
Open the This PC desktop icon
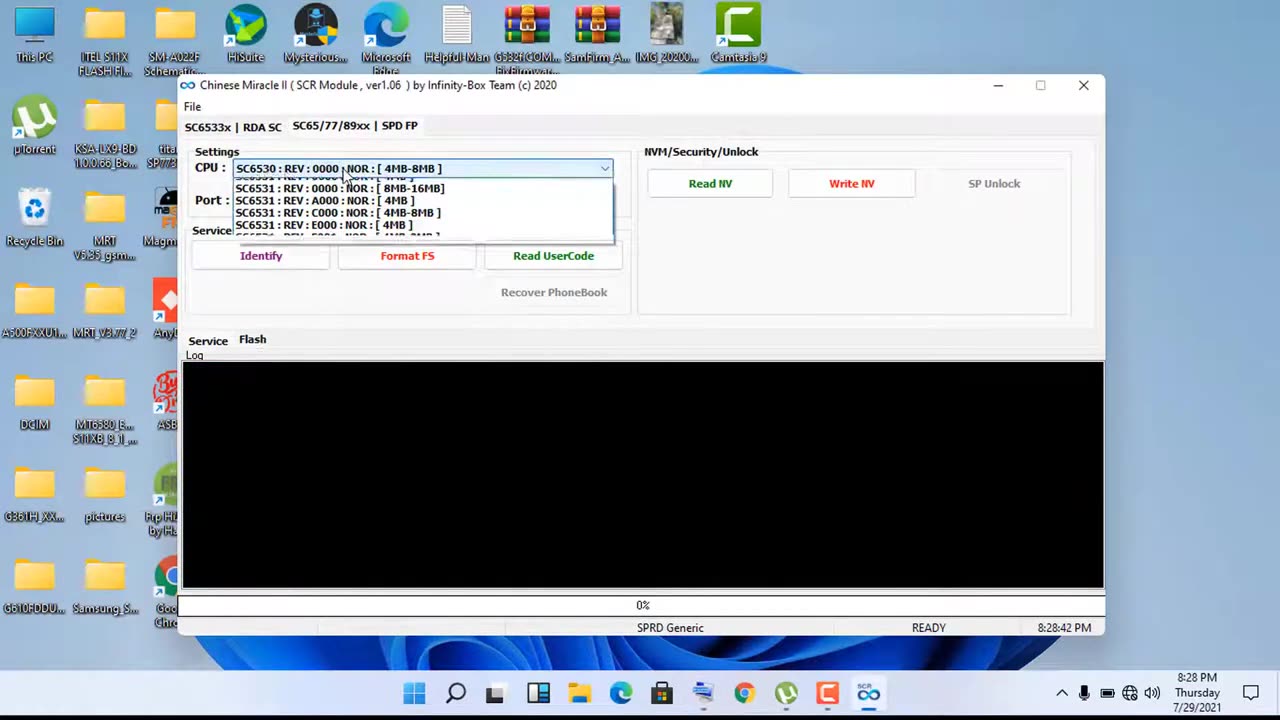pyautogui.click(x=34, y=34)
